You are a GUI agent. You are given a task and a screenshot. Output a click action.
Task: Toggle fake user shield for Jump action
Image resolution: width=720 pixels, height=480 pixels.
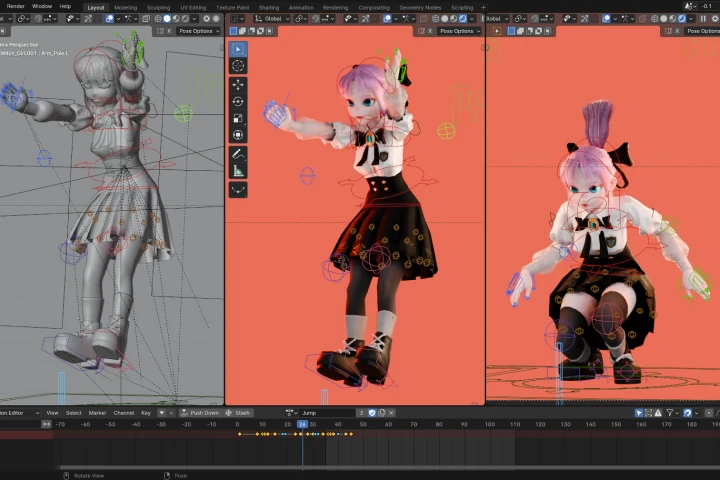(x=372, y=413)
